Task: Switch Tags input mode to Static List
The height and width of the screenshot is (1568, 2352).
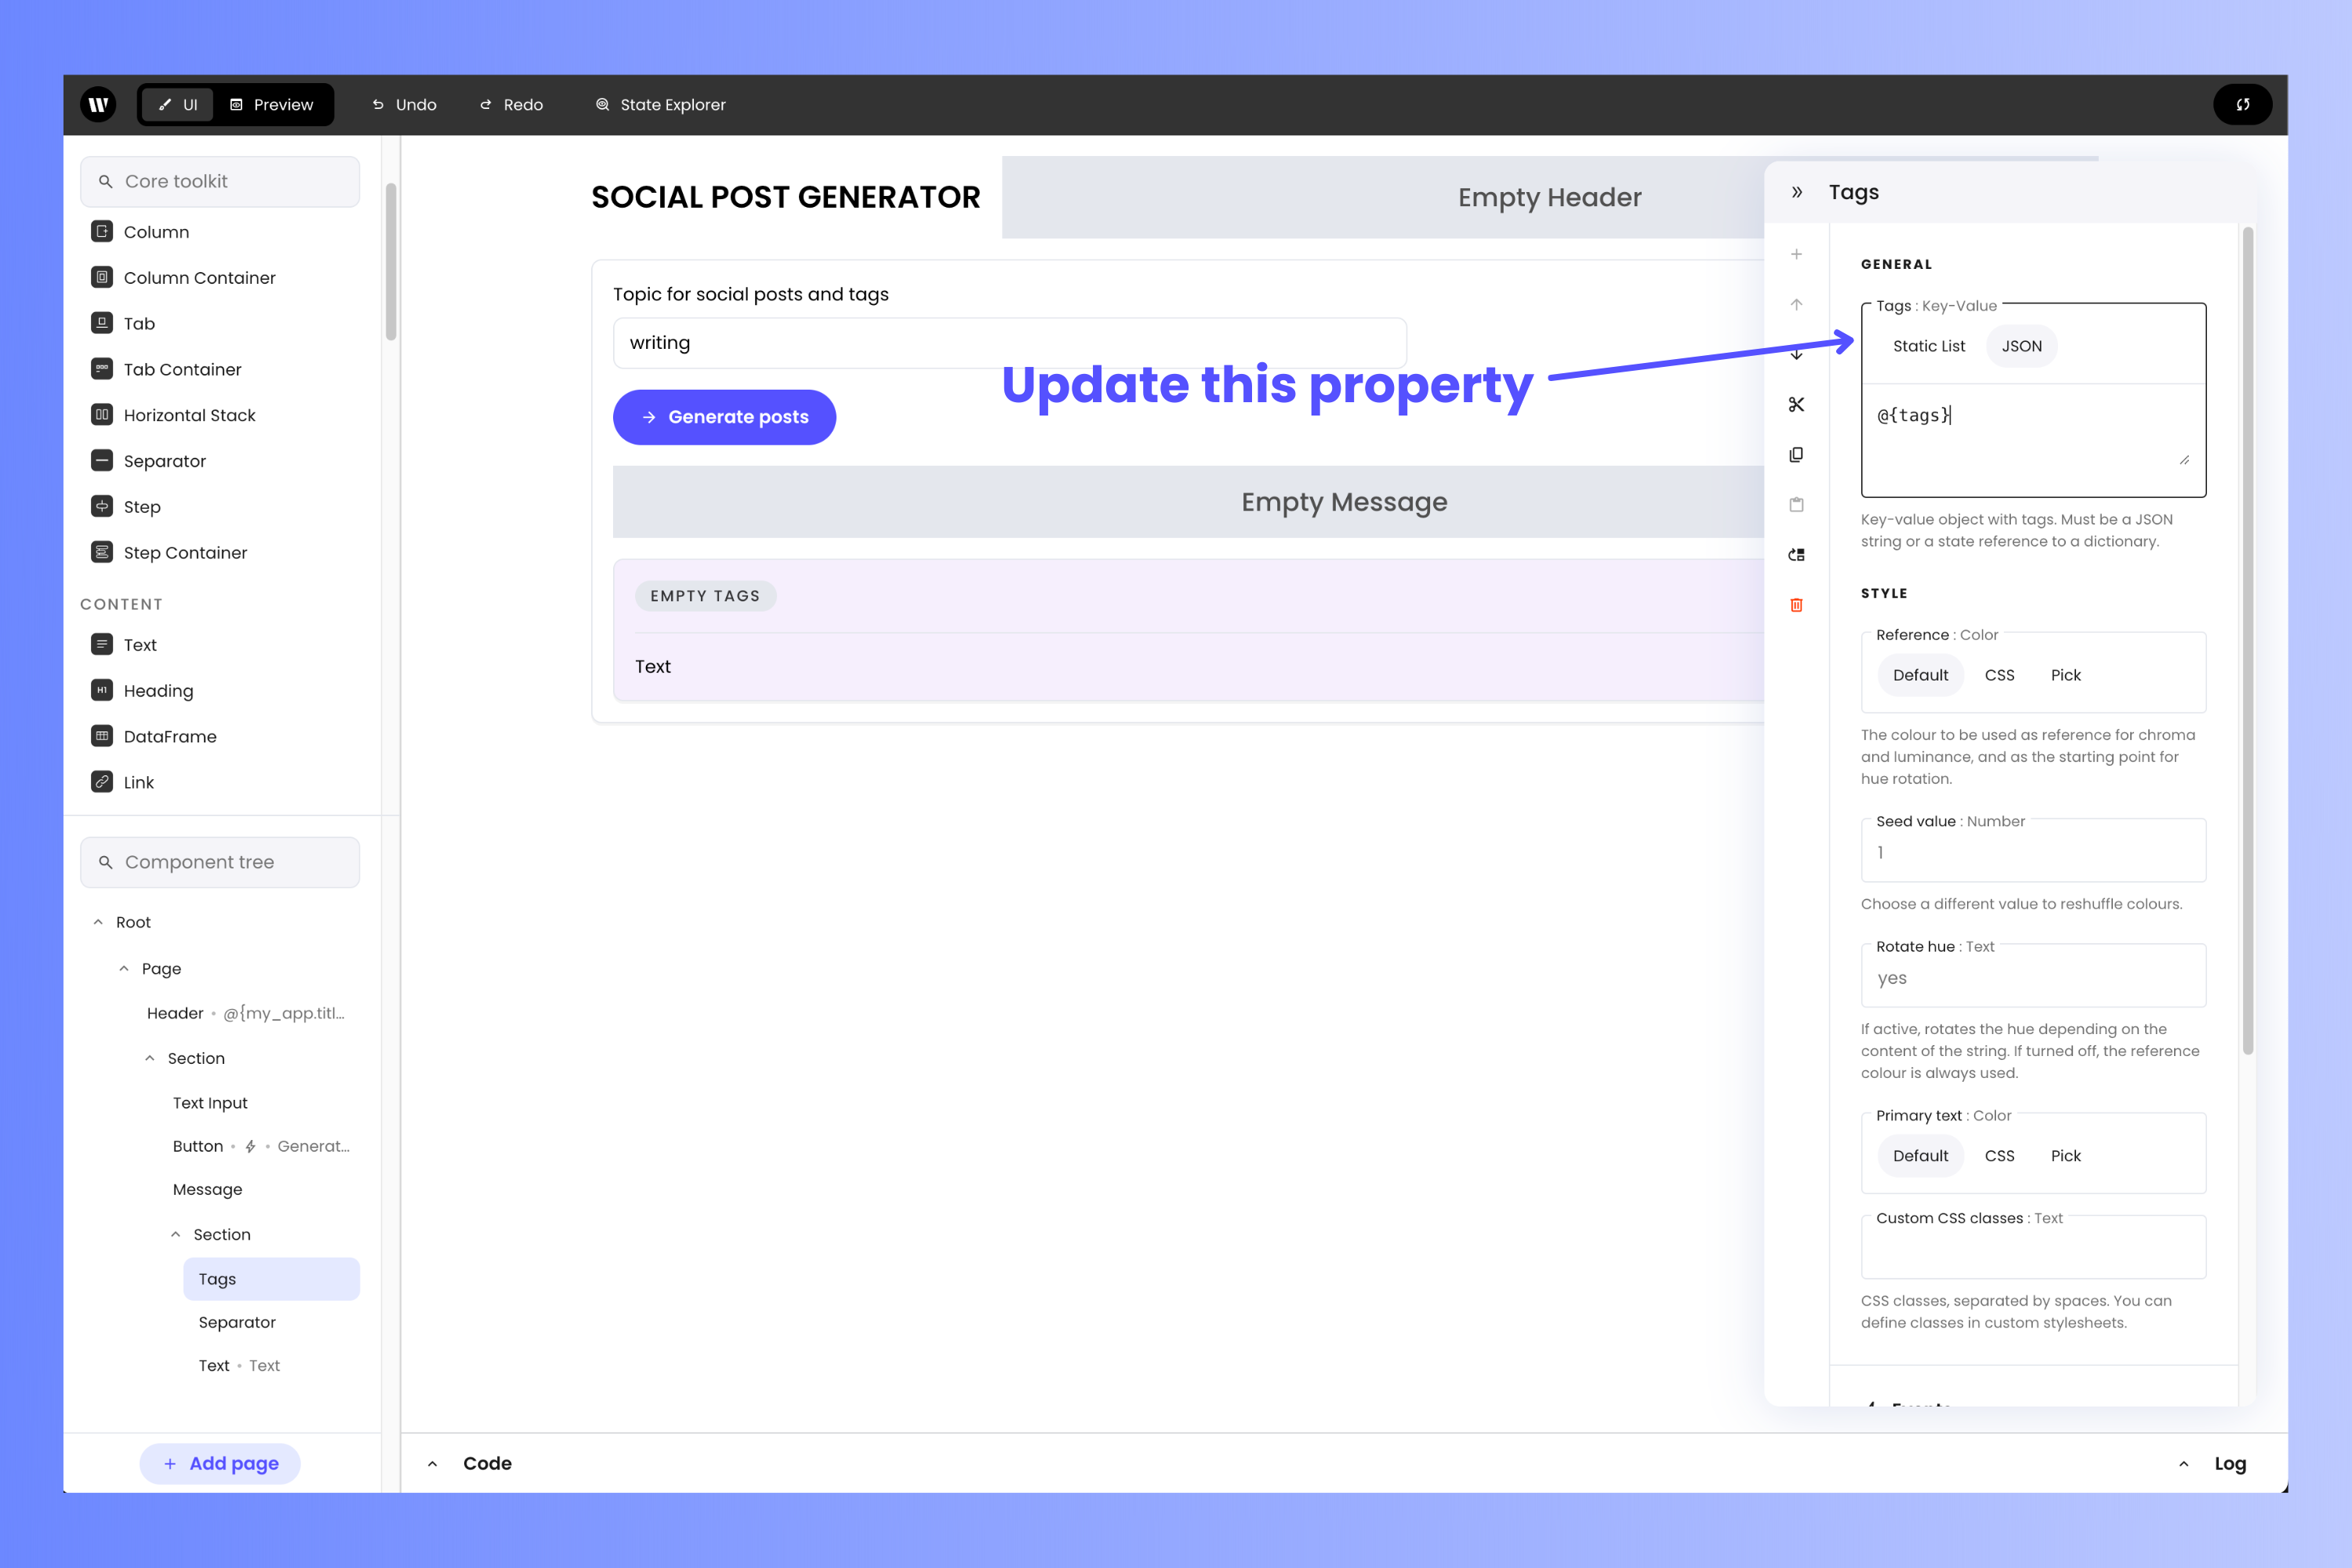Action: pyautogui.click(x=1928, y=345)
